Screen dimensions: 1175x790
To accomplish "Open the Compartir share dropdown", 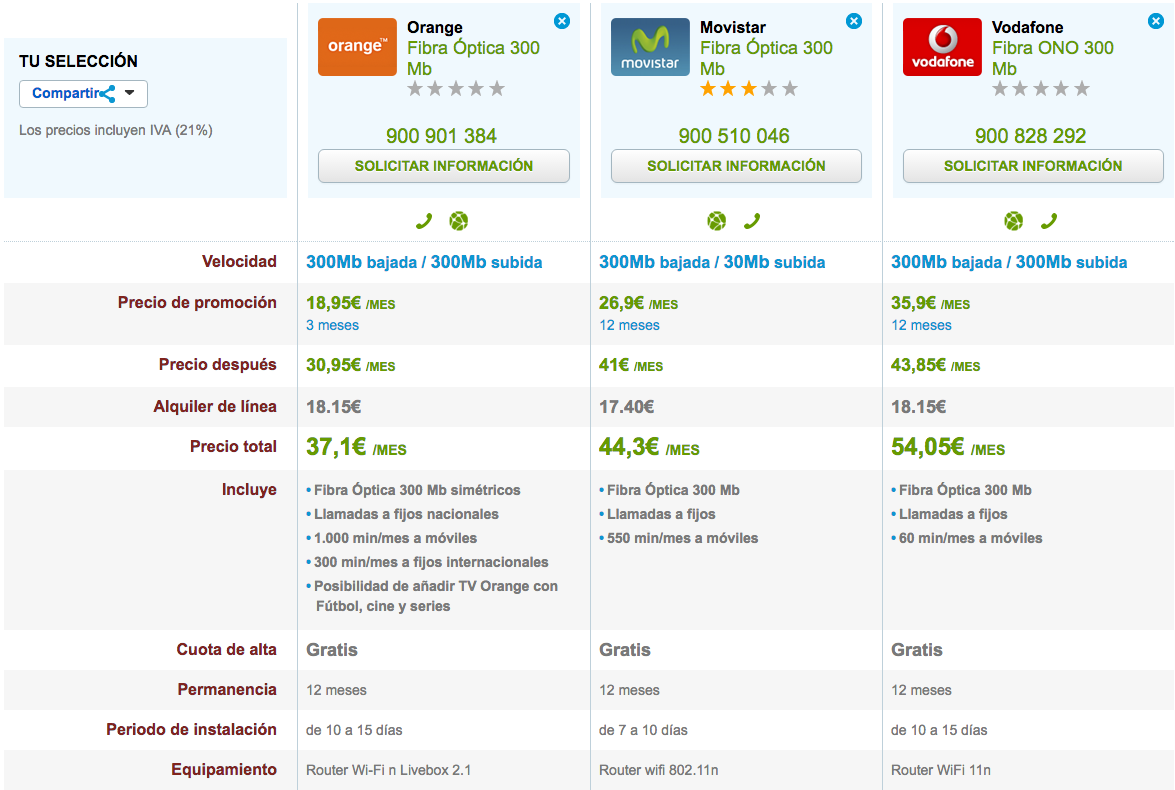I will (83, 94).
